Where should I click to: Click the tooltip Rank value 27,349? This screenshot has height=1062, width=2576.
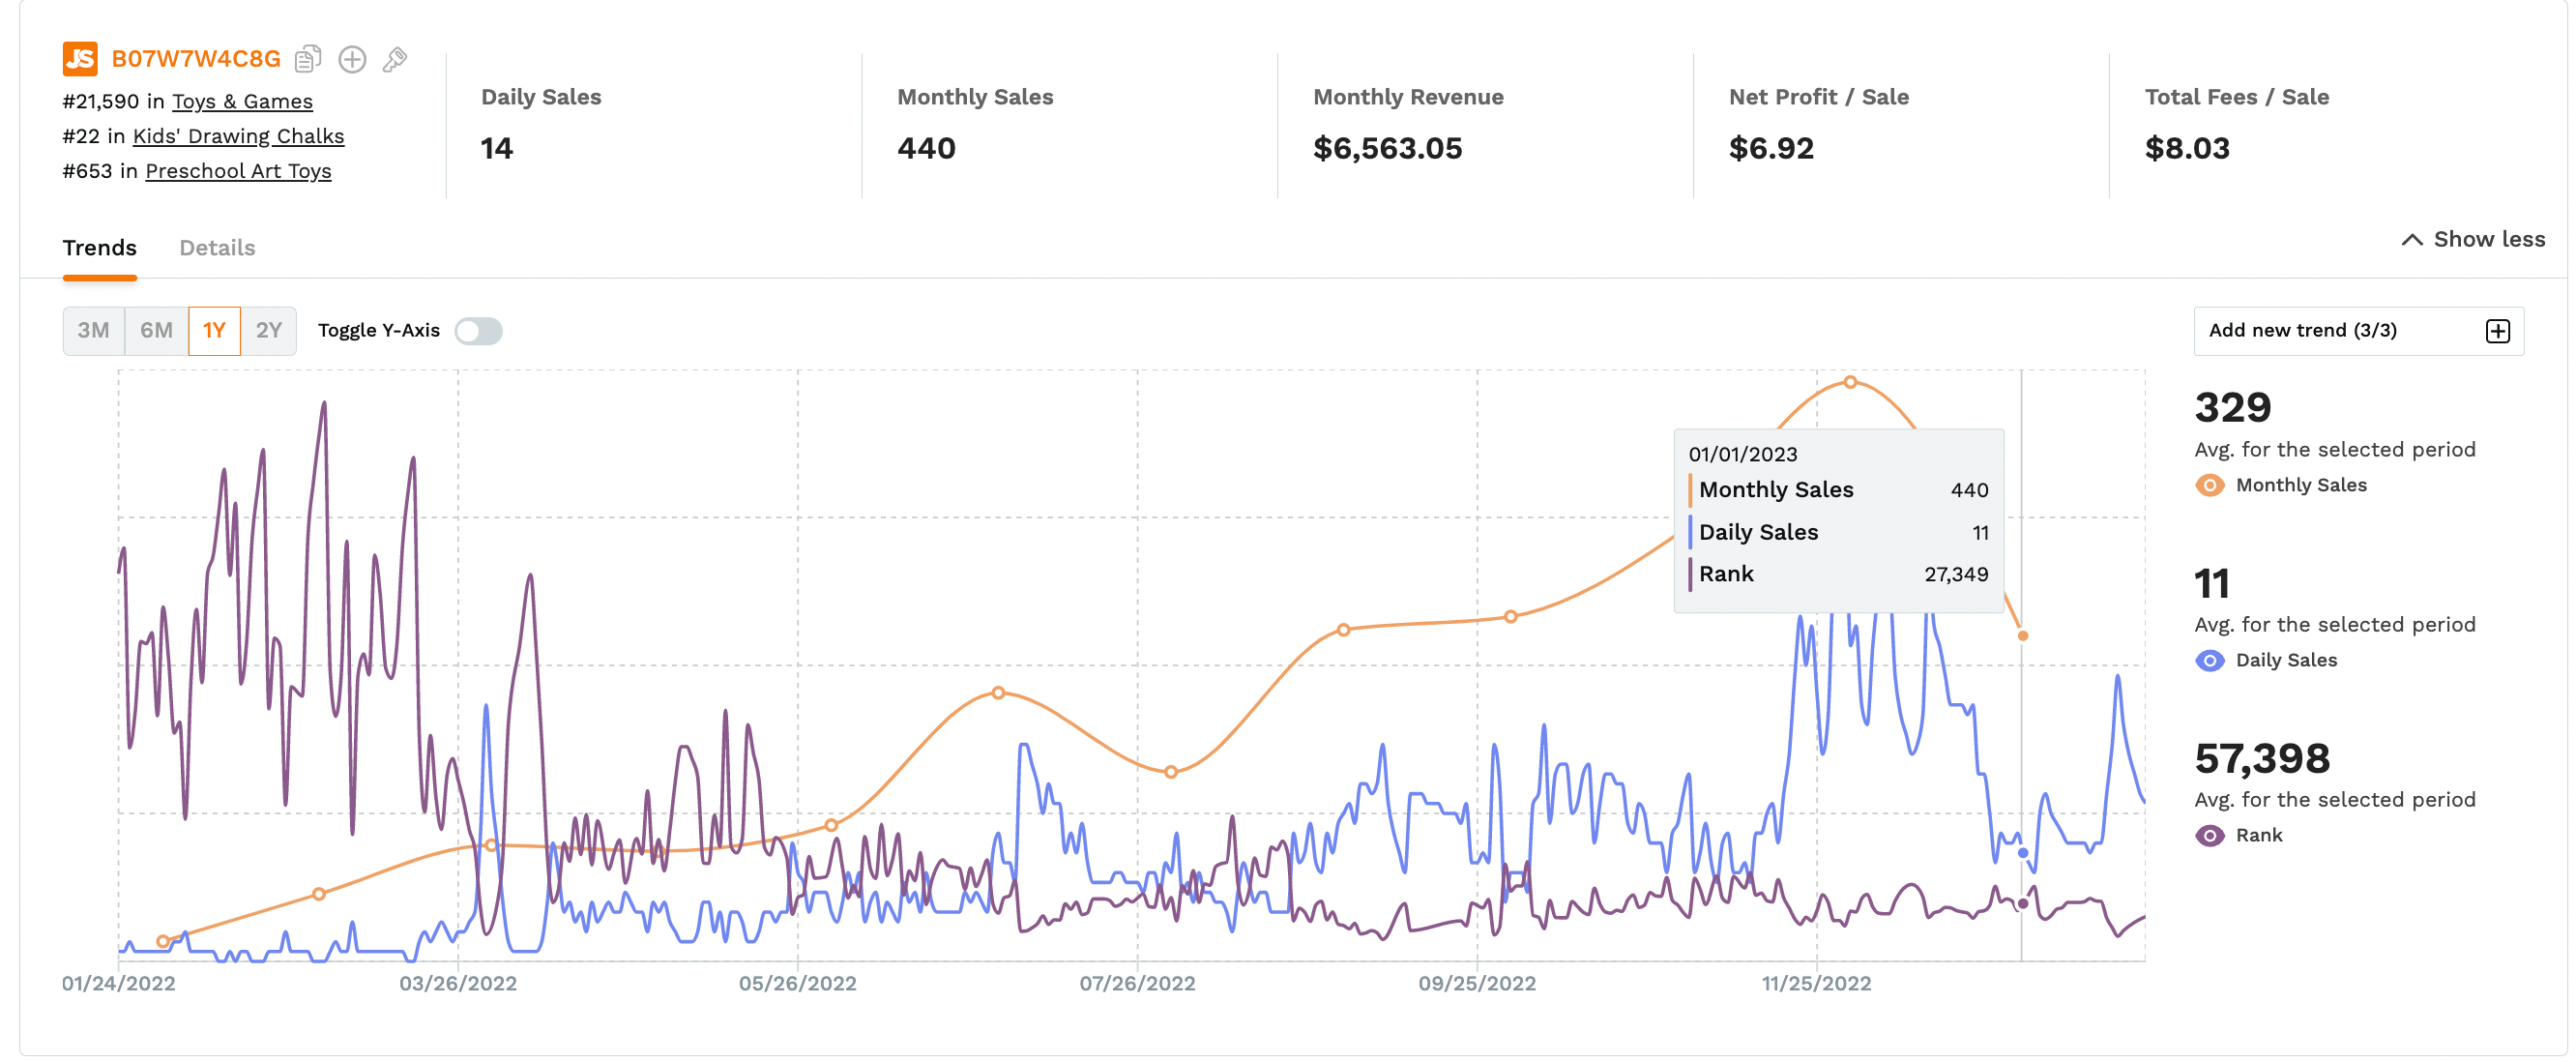tap(1956, 574)
